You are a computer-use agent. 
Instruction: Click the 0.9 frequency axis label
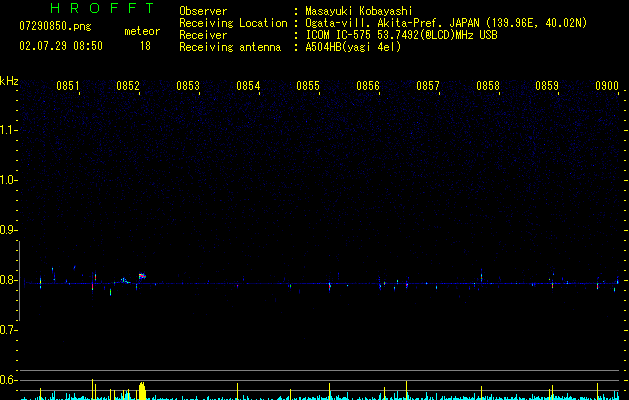point(8,230)
